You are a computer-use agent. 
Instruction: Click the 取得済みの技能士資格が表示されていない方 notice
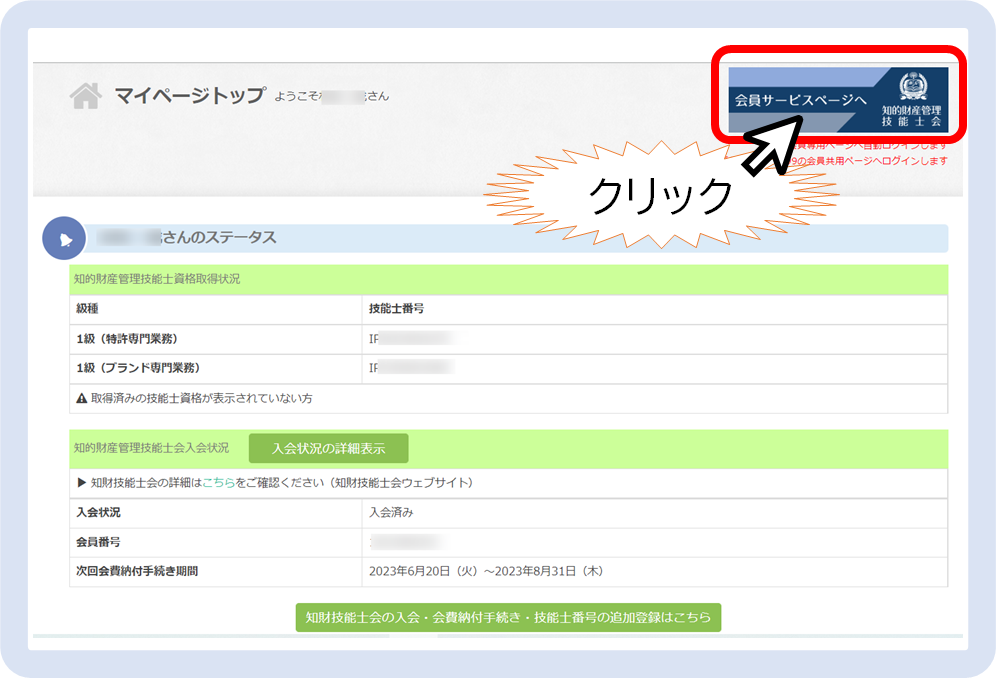[201, 398]
